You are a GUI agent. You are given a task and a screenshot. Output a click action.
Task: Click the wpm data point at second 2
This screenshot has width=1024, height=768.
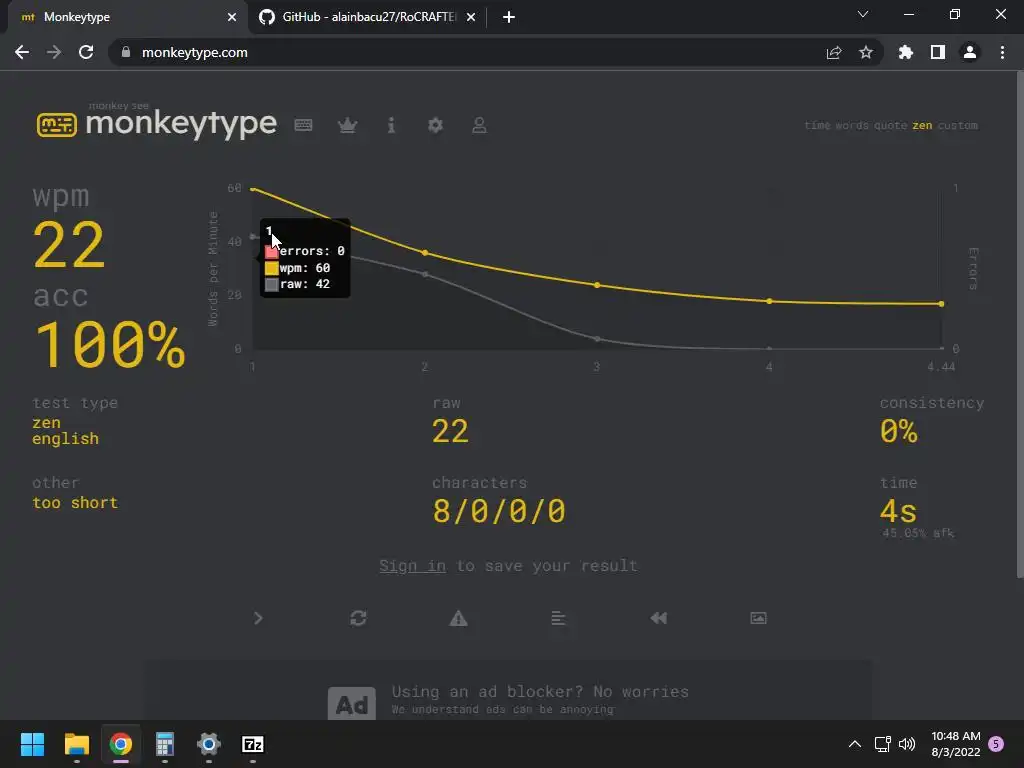point(425,253)
